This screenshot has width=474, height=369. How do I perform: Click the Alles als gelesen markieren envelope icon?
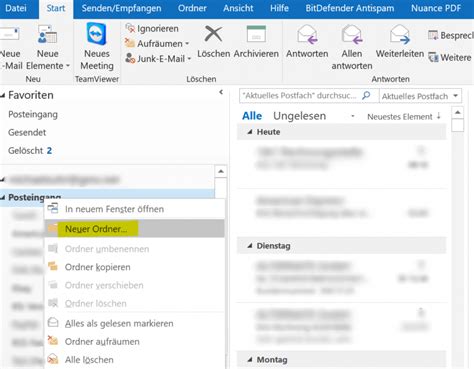[53, 322]
